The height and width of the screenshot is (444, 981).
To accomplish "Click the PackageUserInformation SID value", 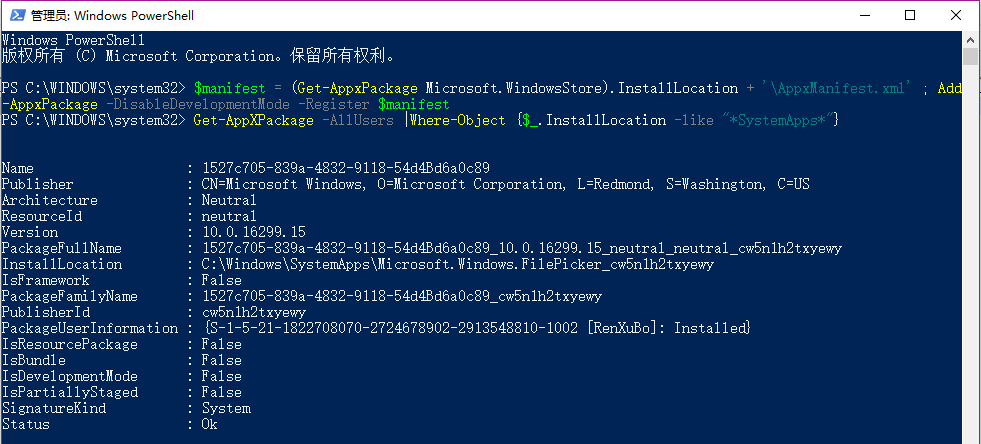I will 390,328.
